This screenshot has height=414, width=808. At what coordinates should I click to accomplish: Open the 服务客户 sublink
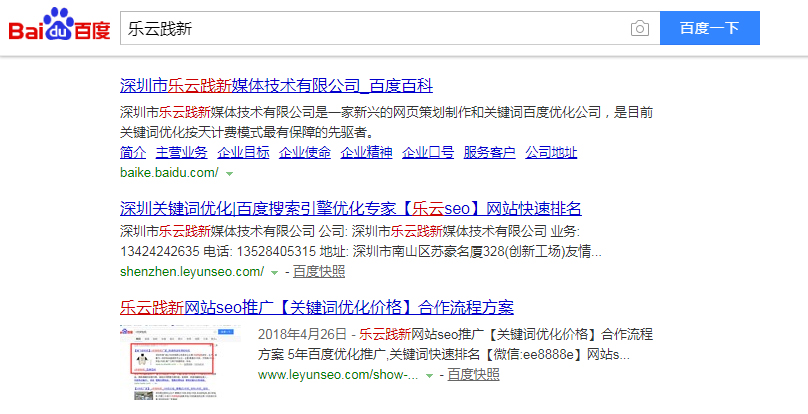pos(490,152)
